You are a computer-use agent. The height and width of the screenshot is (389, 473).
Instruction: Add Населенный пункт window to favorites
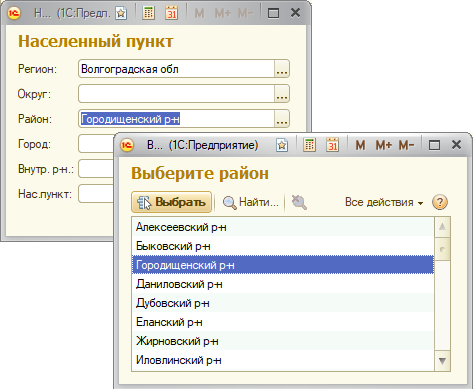pyautogui.click(x=121, y=13)
